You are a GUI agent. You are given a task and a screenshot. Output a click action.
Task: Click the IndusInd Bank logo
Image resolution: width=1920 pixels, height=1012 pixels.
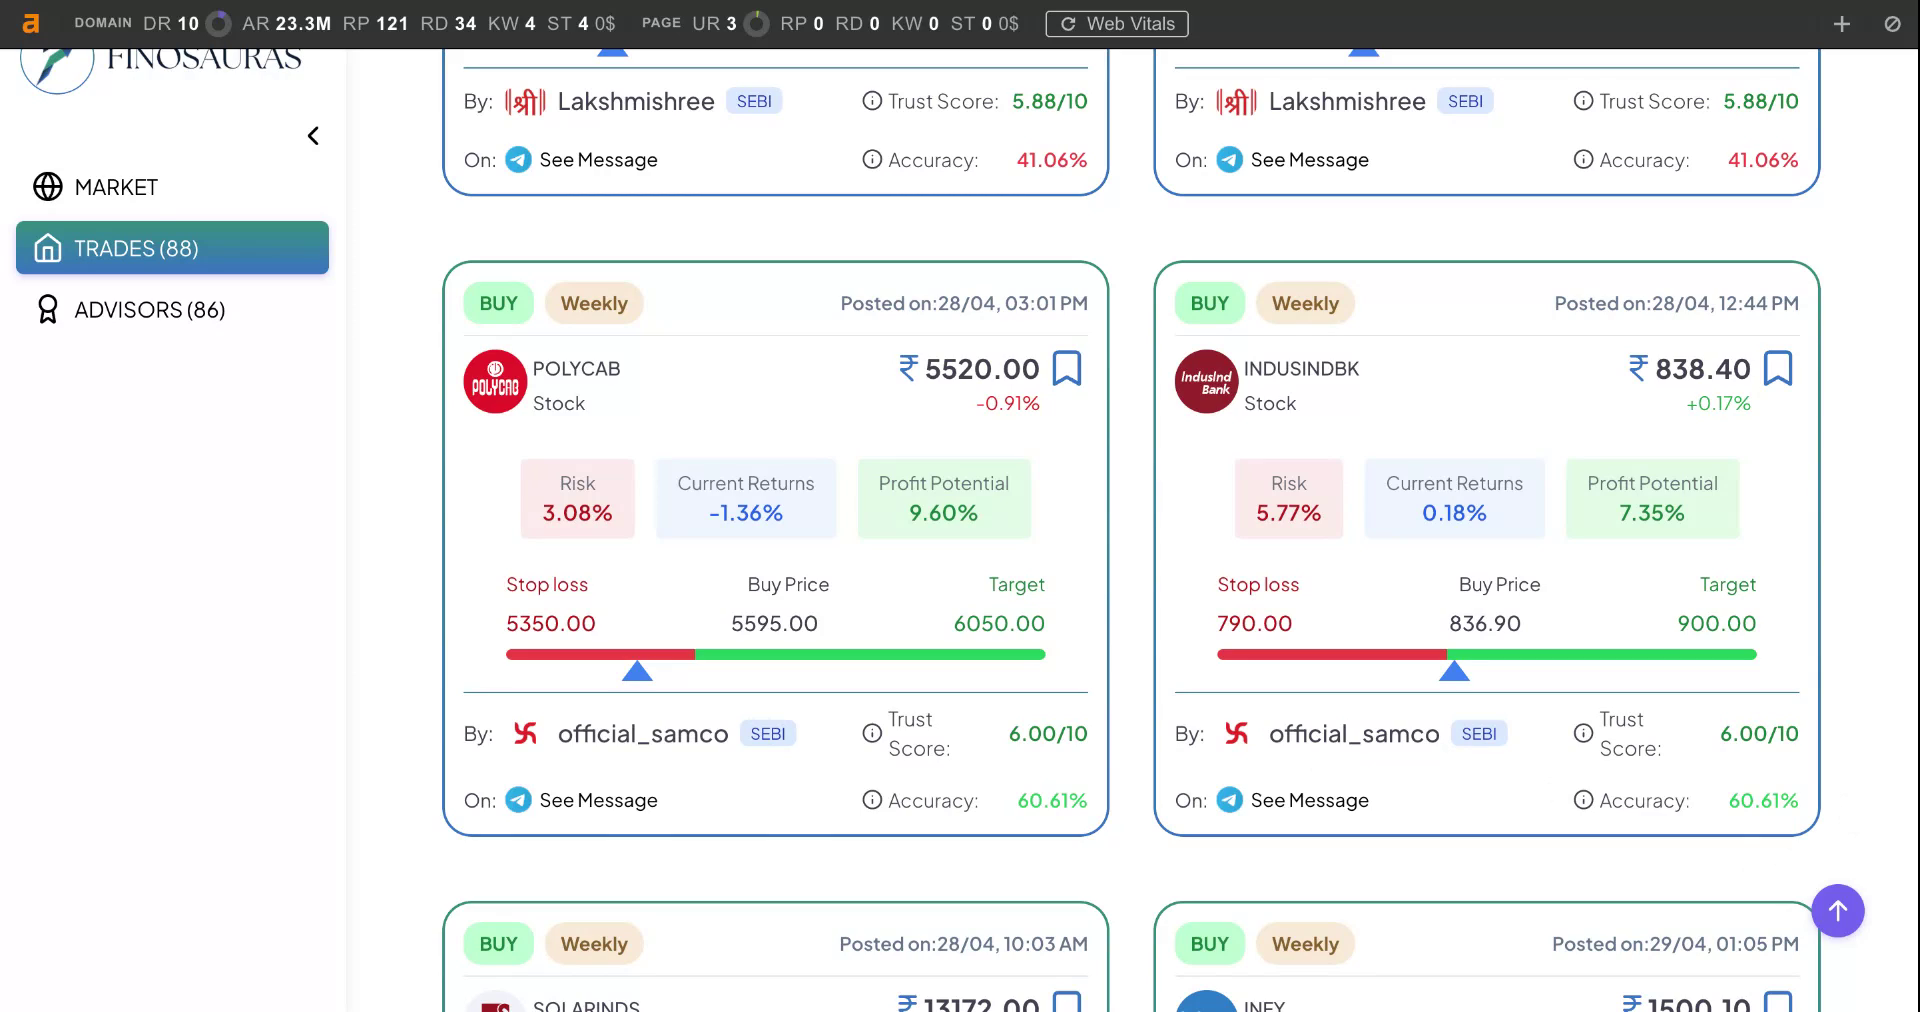click(1206, 382)
